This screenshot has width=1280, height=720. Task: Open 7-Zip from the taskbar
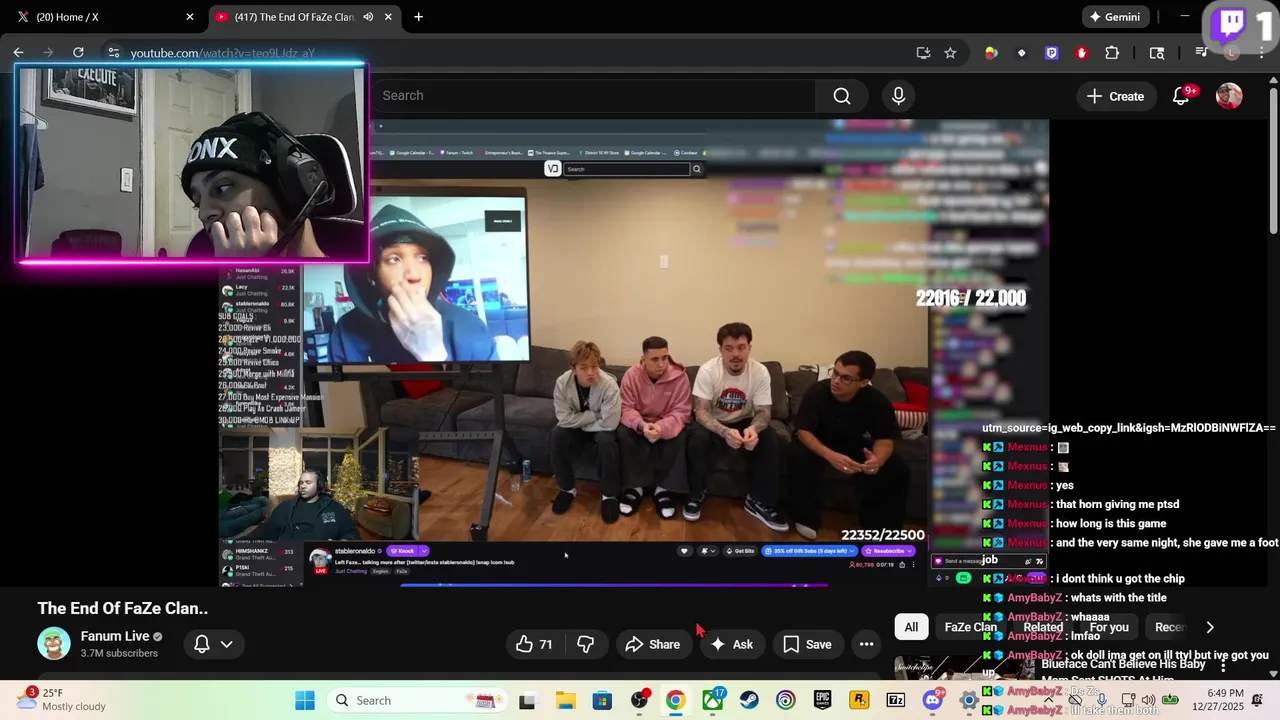(x=896, y=701)
